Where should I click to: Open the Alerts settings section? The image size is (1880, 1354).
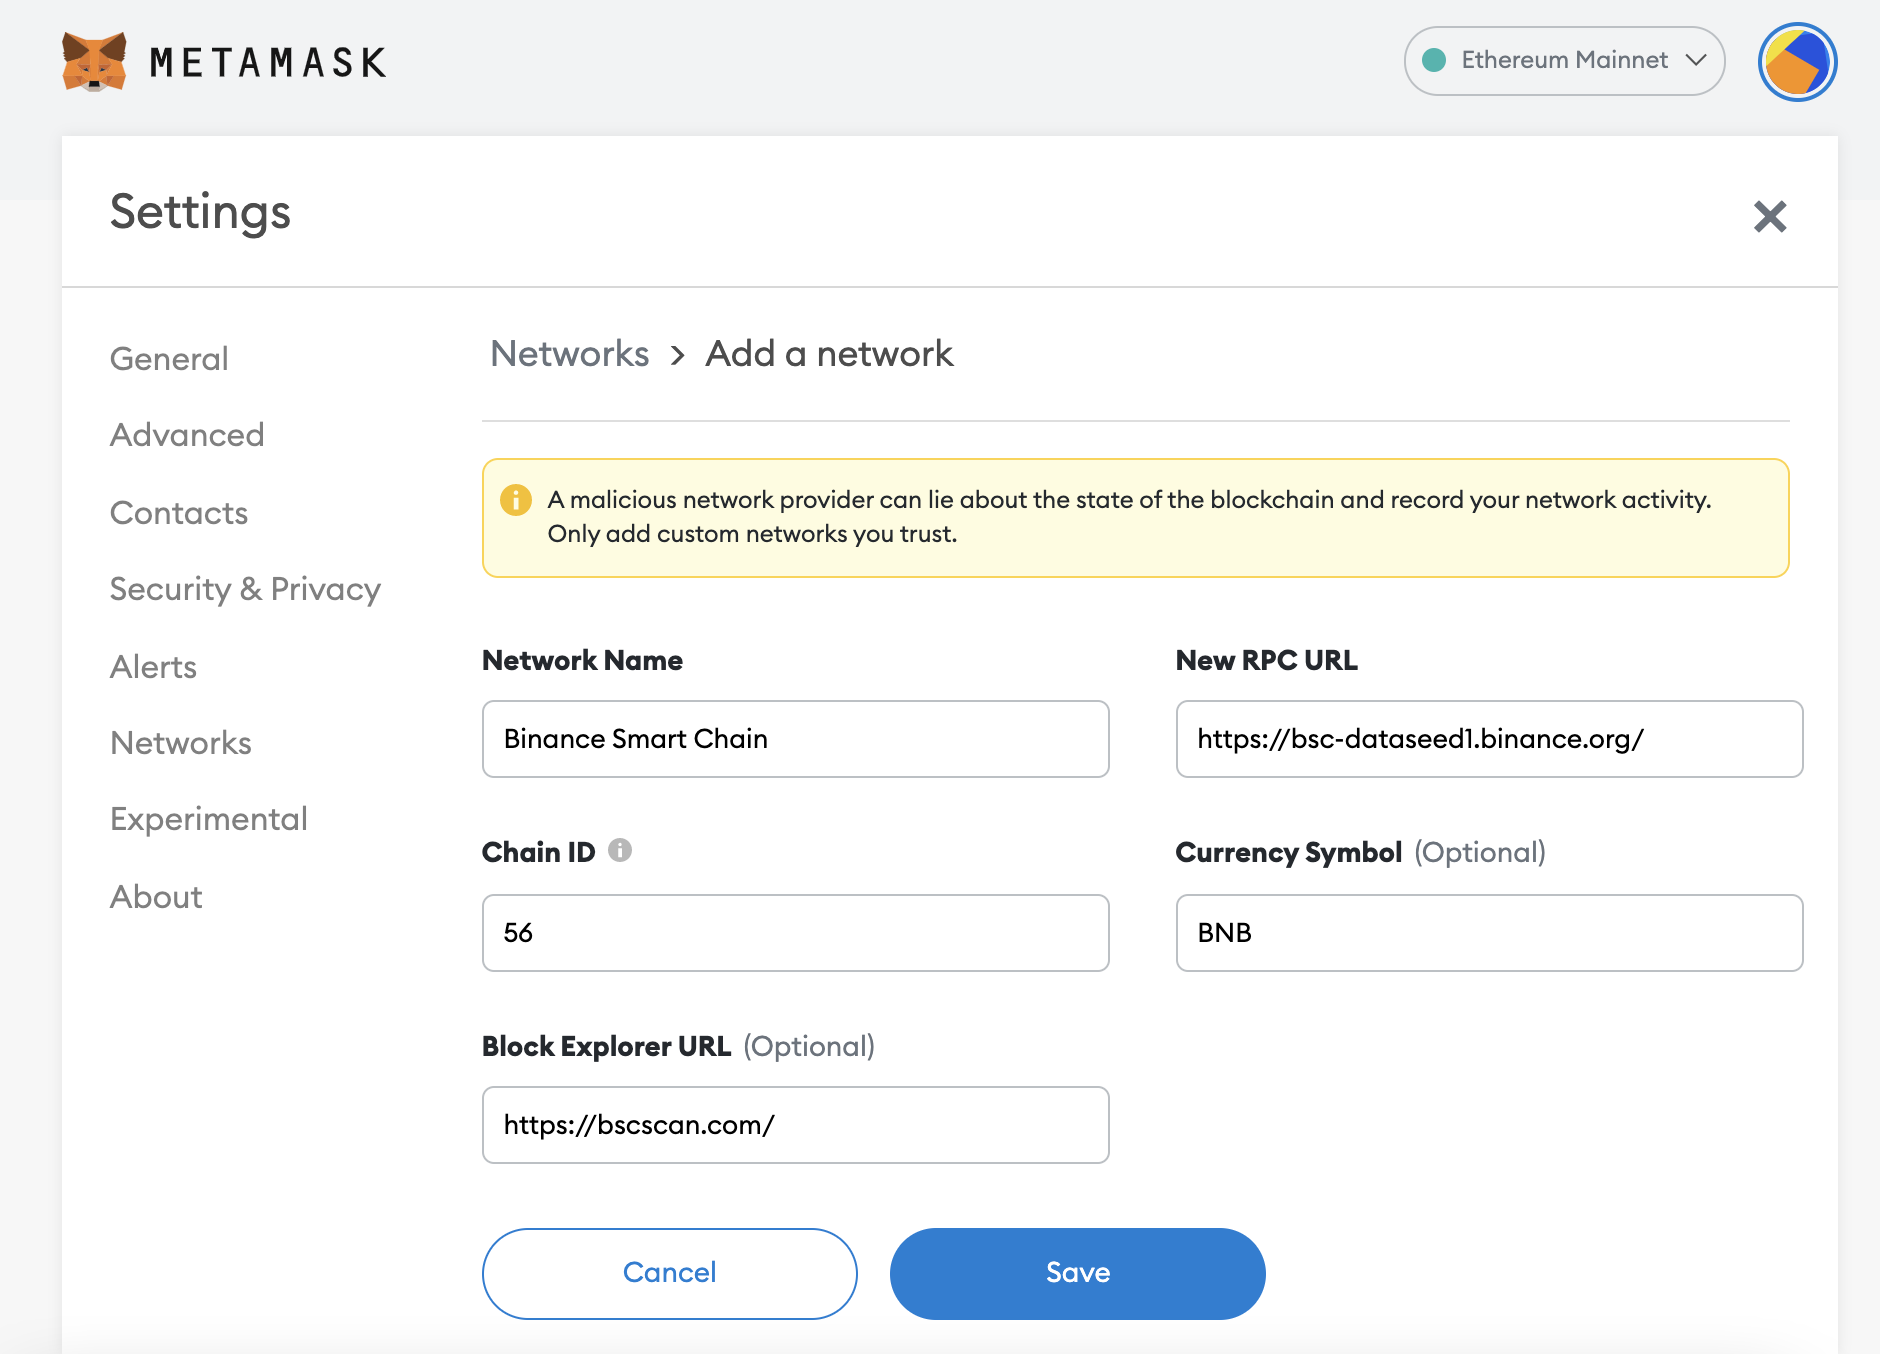point(153,667)
